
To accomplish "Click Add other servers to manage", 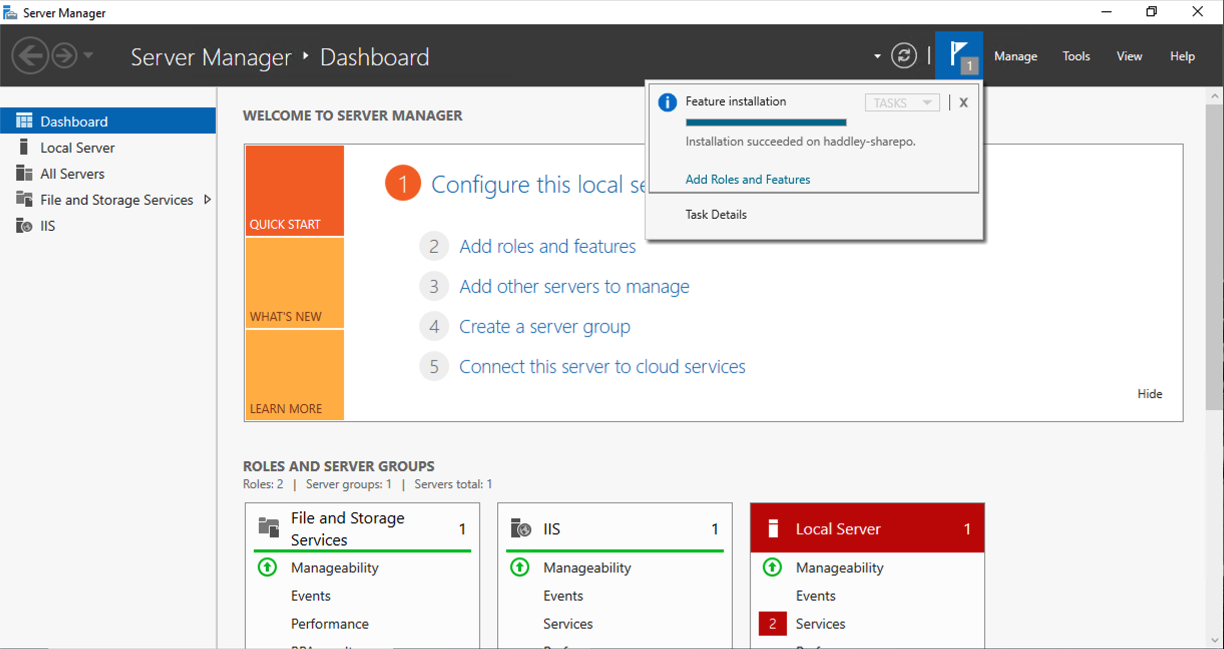I will (x=574, y=286).
